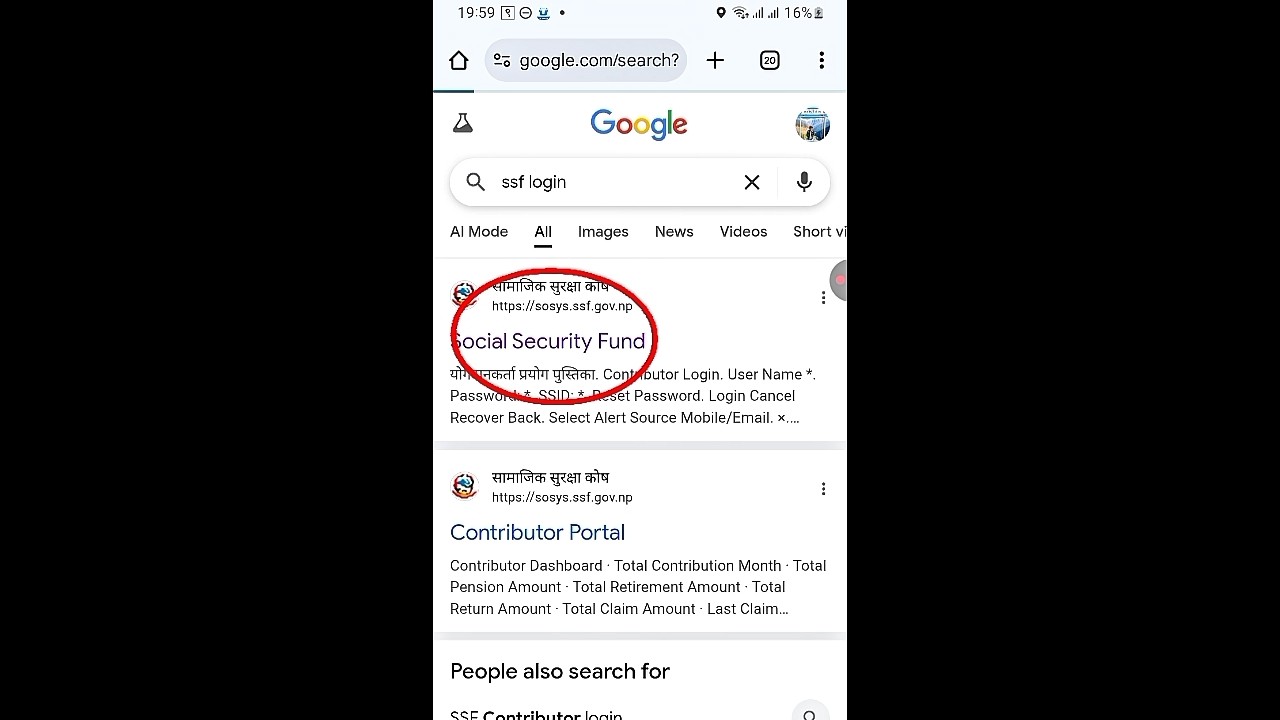Open the Social Security Fund result
The width and height of the screenshot is (1280, 720).
[548, 342]
